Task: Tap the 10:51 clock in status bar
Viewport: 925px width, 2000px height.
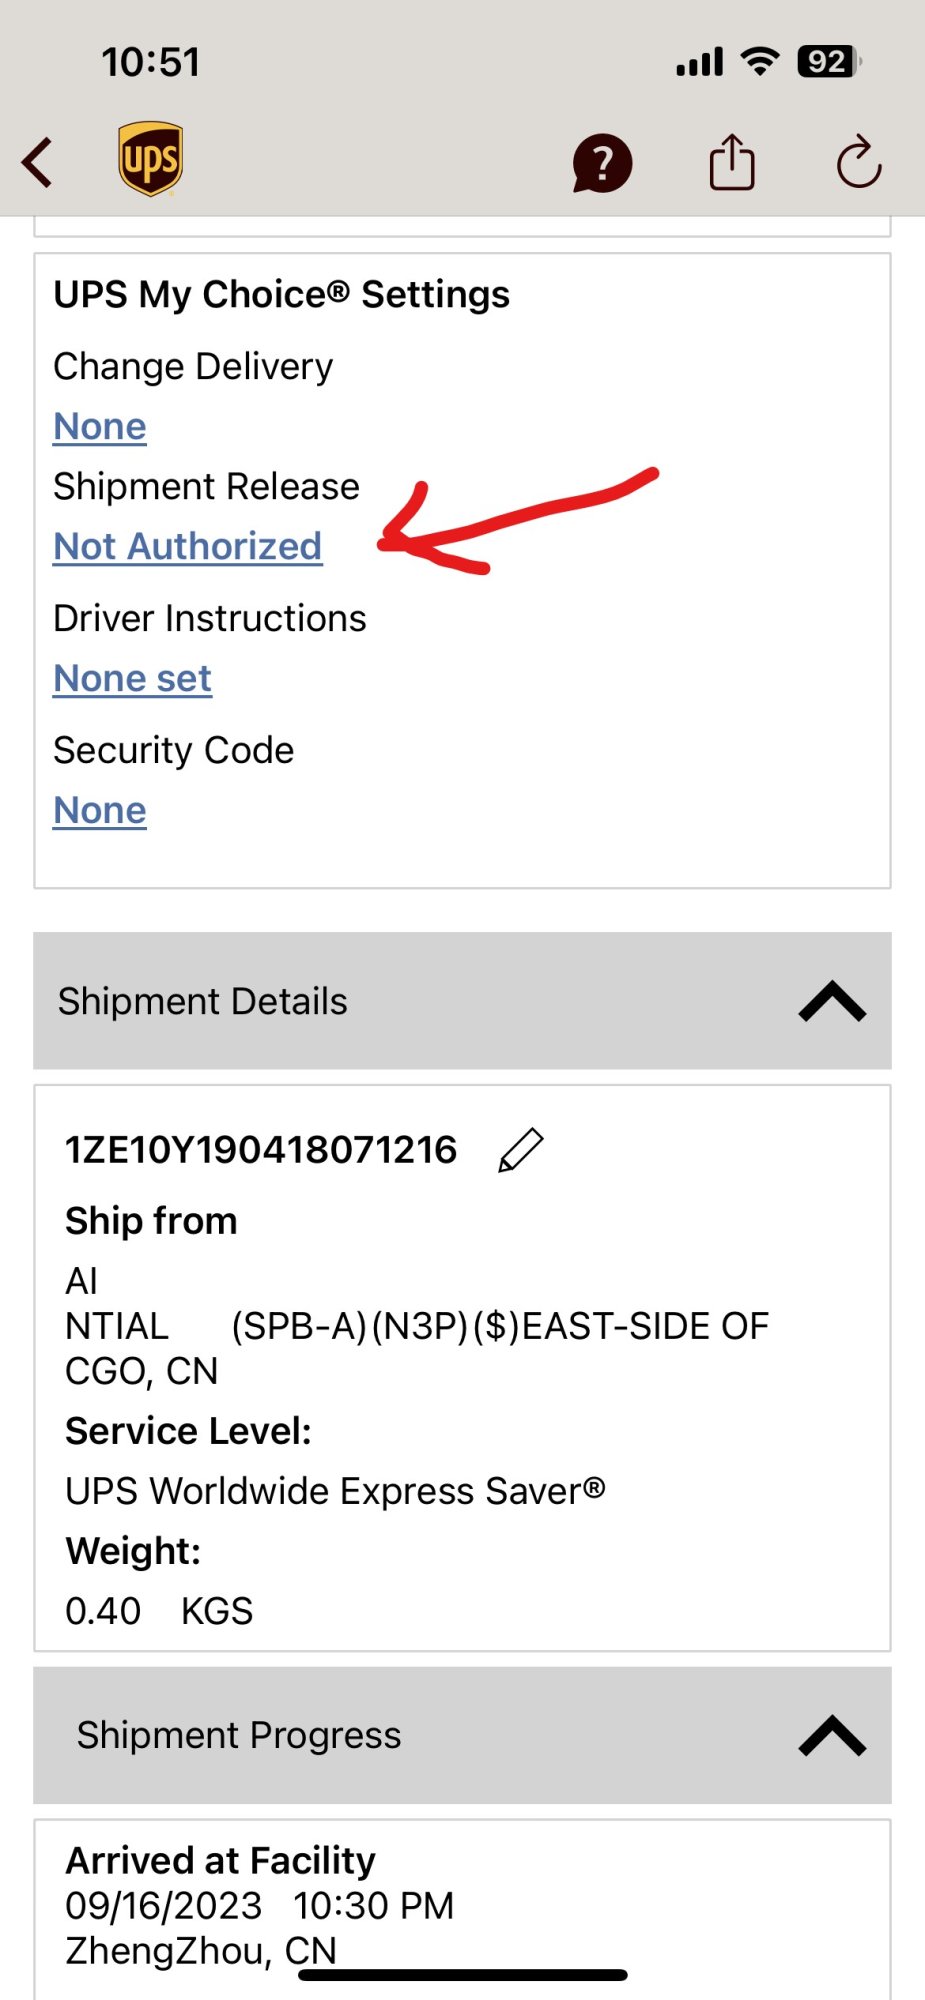Action: tap(151, 62)
